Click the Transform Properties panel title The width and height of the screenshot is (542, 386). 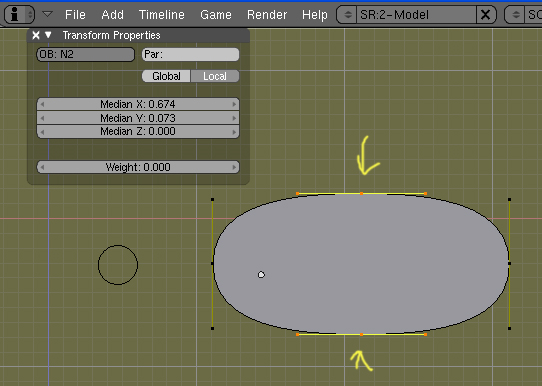tap(111, 35)
